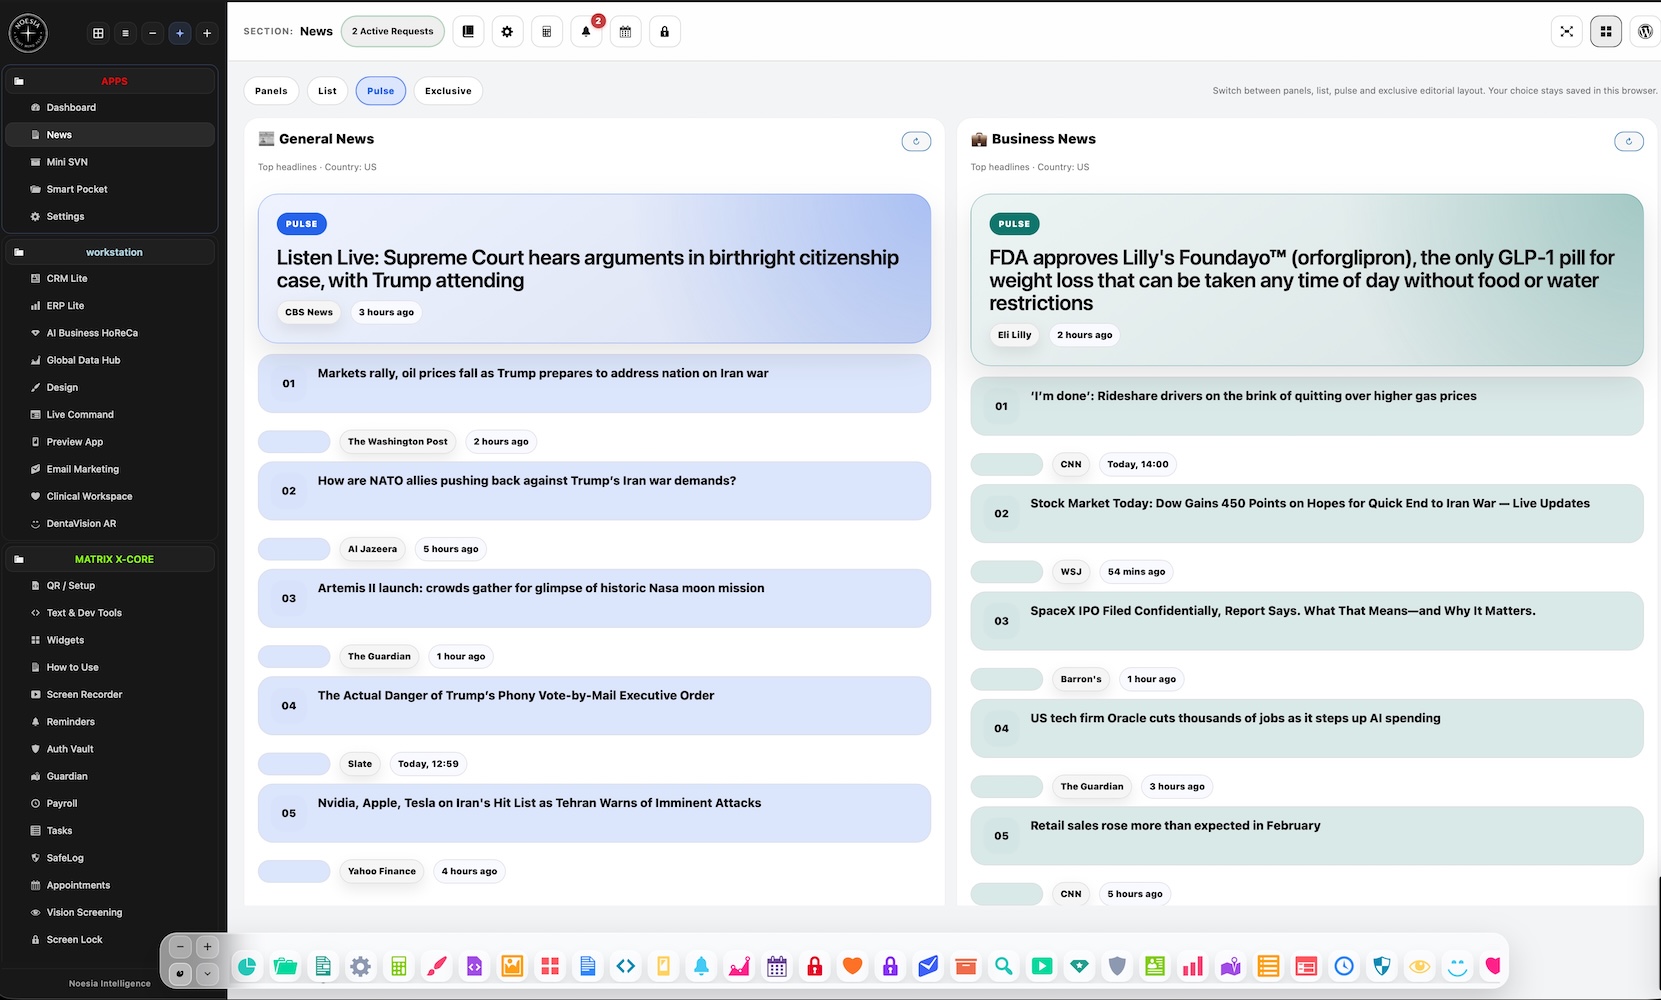Click the Noesia logo in sidebar
The height and width of the screenshot is (1000, 1661).
click(x=28, y=33)
